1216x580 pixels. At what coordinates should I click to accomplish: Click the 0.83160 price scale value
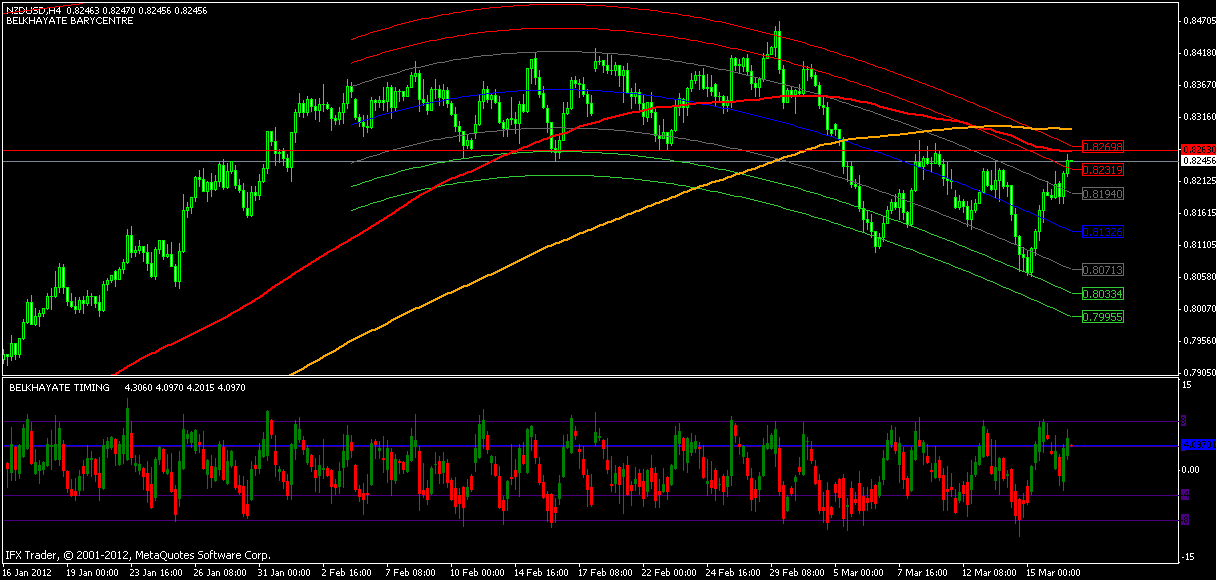point(1199,116)
